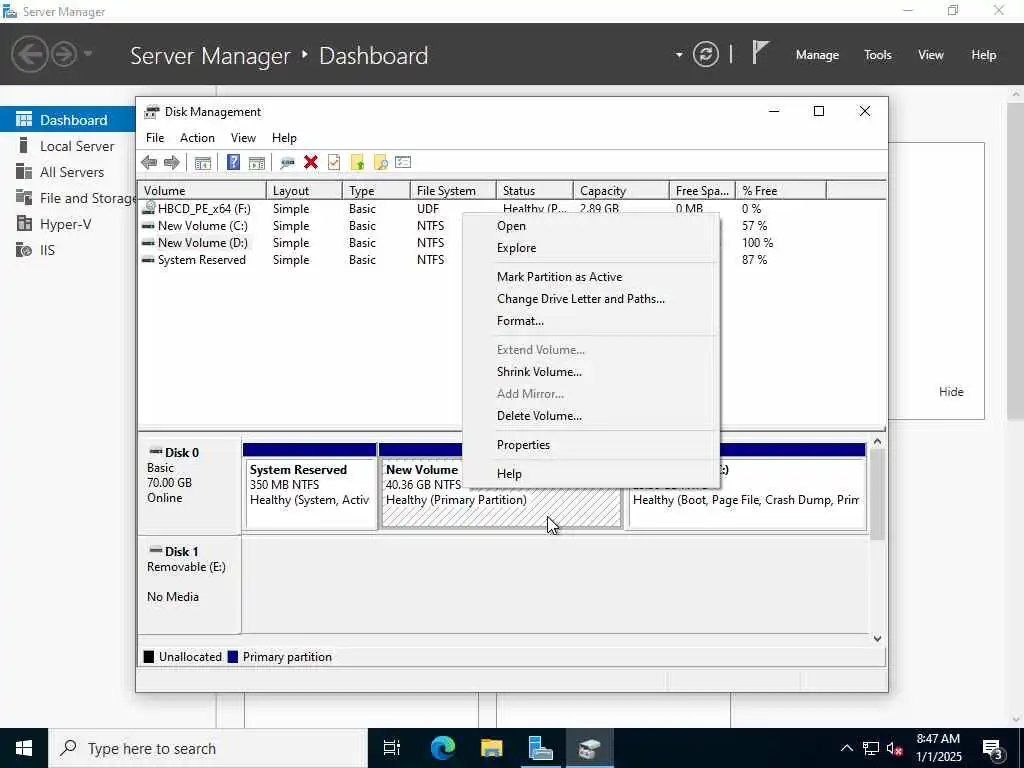Open the View menu in Disk Management
This screenshot has height=768, width=1024.
(x=243, y=138)
